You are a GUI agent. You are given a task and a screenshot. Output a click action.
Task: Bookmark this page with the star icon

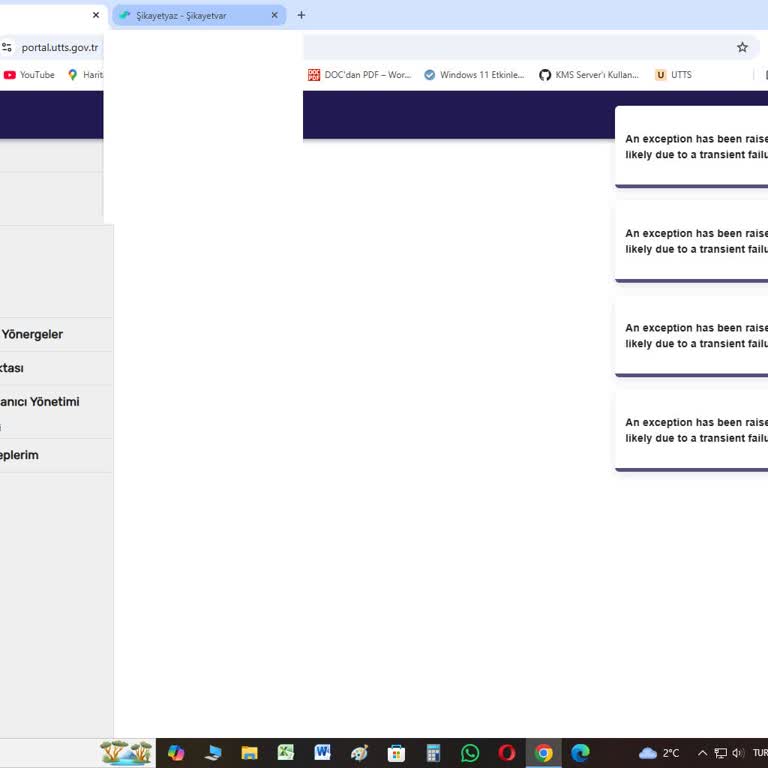point(742,47)
